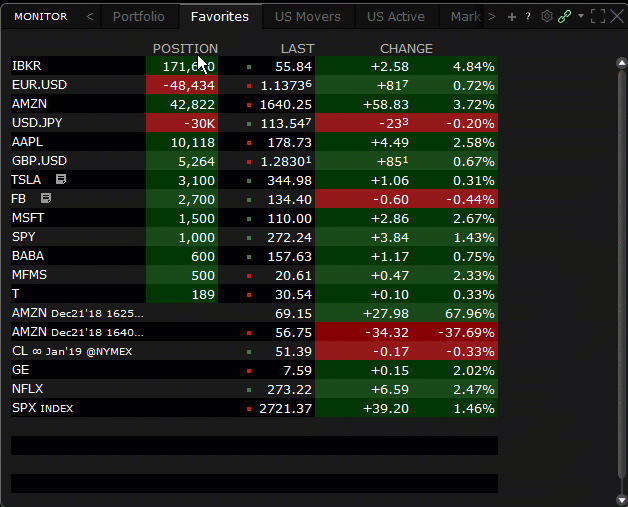Open the US Movers tab
The height and width of the screenshot is (507, 628).
tap(307, 16)
